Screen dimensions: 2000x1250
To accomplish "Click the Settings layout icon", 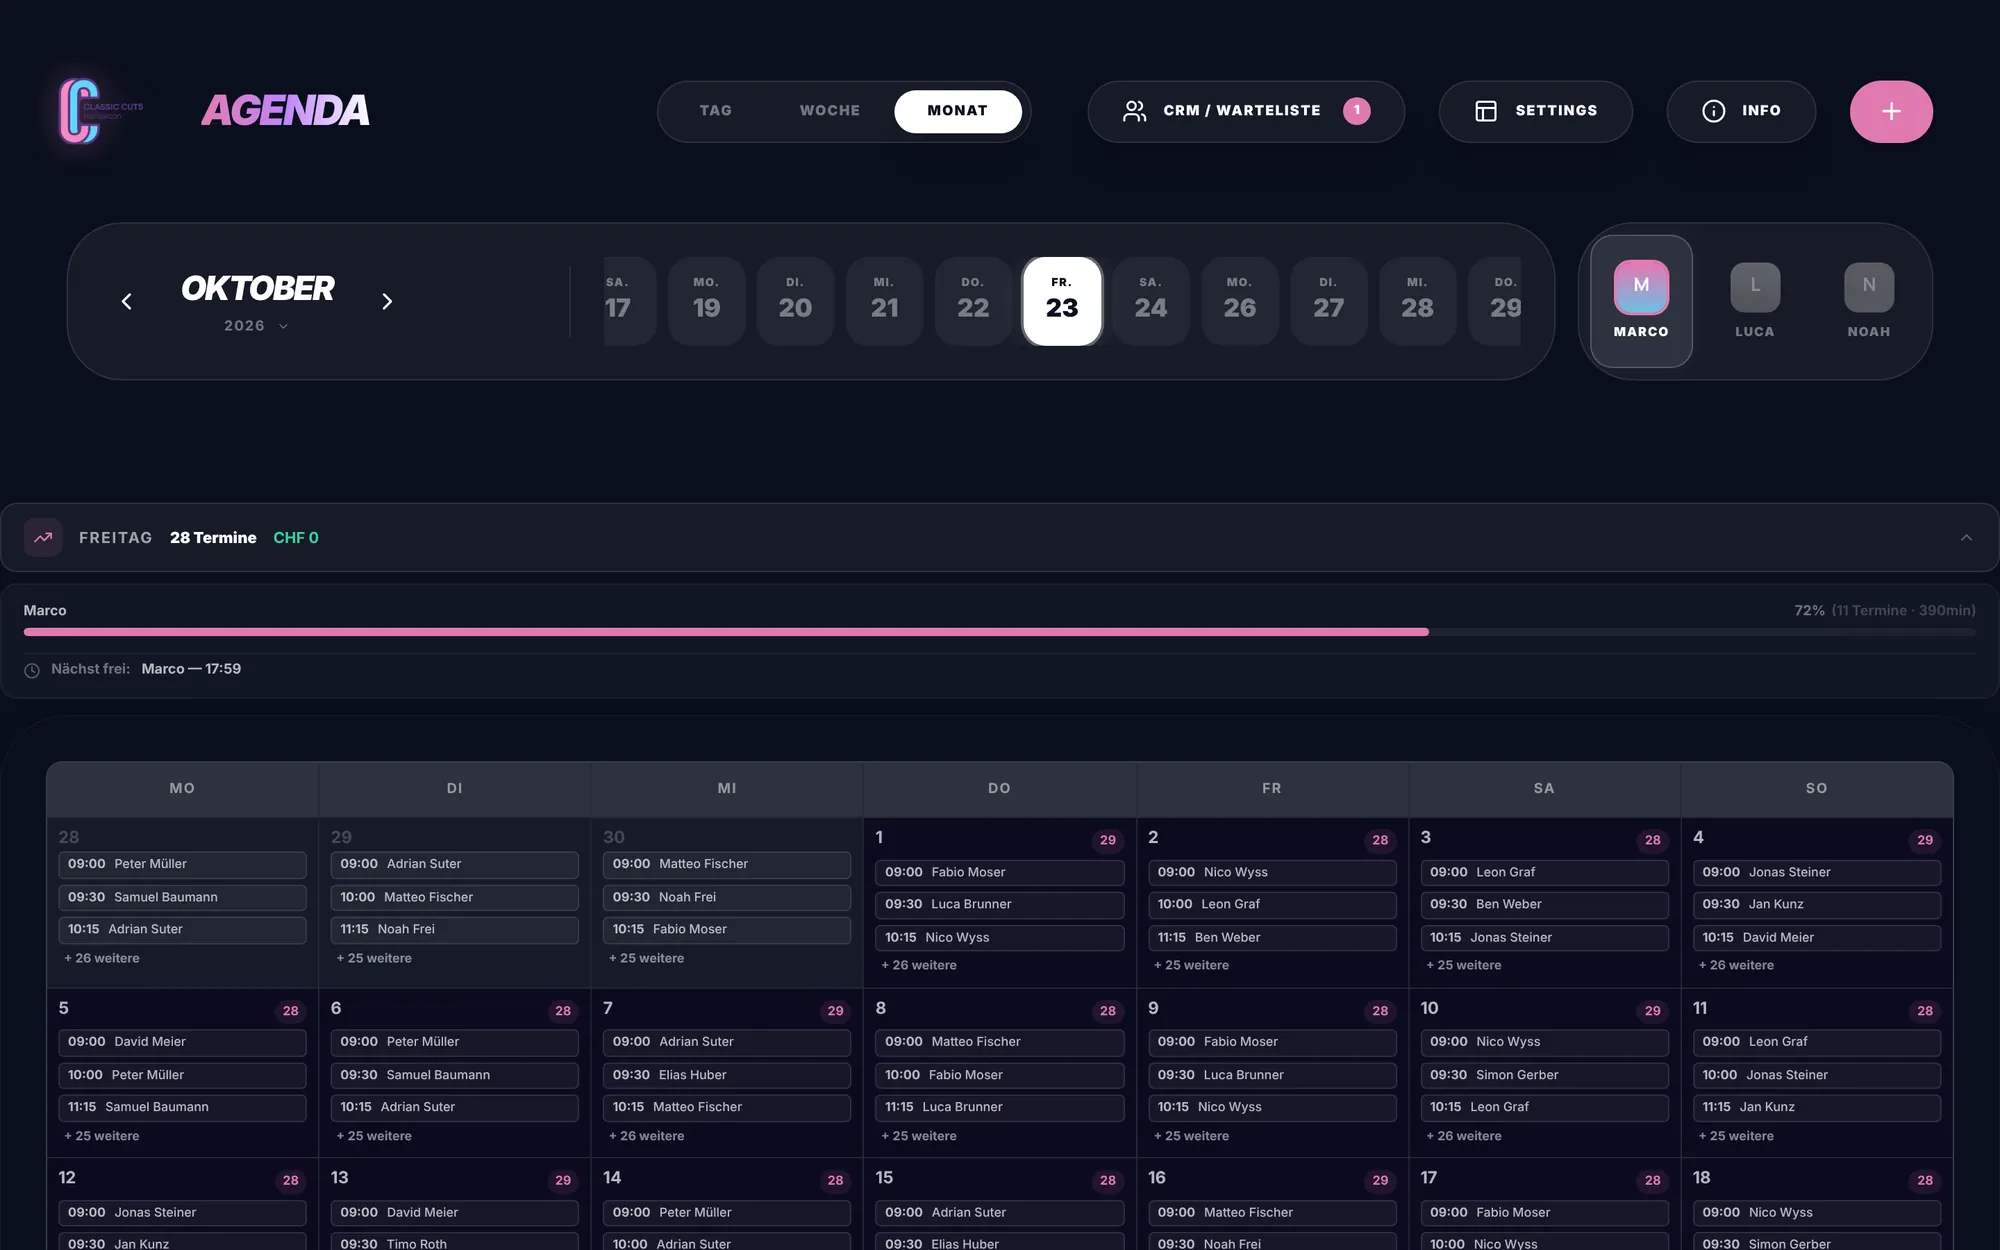I will coord(1486,111).
